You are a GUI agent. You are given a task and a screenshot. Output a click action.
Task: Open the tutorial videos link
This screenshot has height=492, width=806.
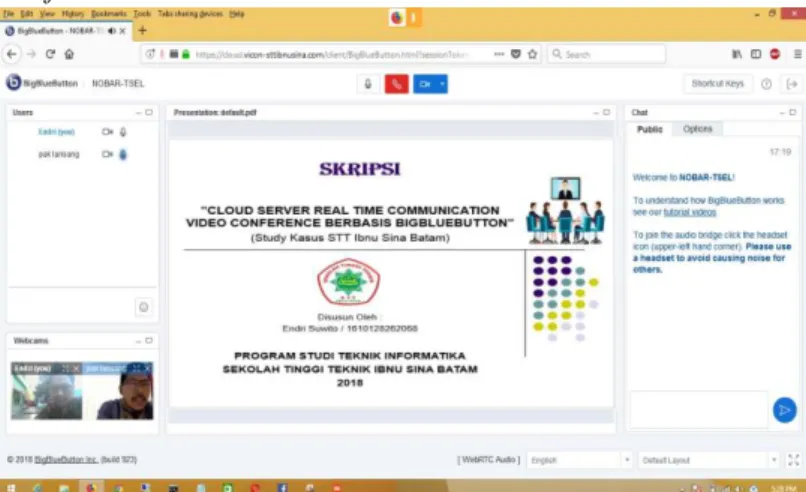click(x=689, y=212)
